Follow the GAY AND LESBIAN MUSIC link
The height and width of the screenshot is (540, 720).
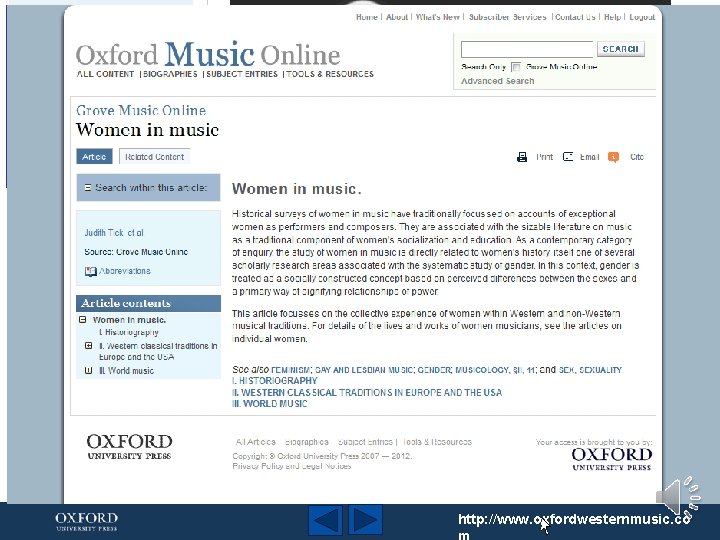tap(364, 370)
